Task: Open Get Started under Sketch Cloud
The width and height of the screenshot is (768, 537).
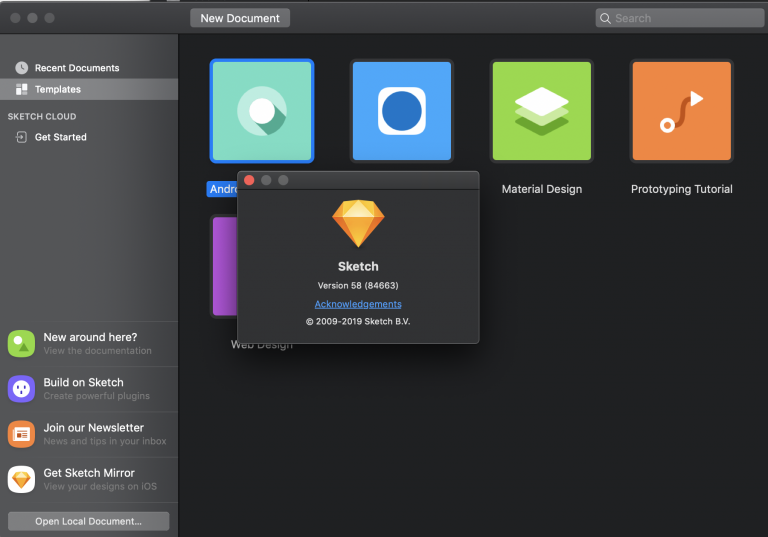Action: click(x=89, y=137)
